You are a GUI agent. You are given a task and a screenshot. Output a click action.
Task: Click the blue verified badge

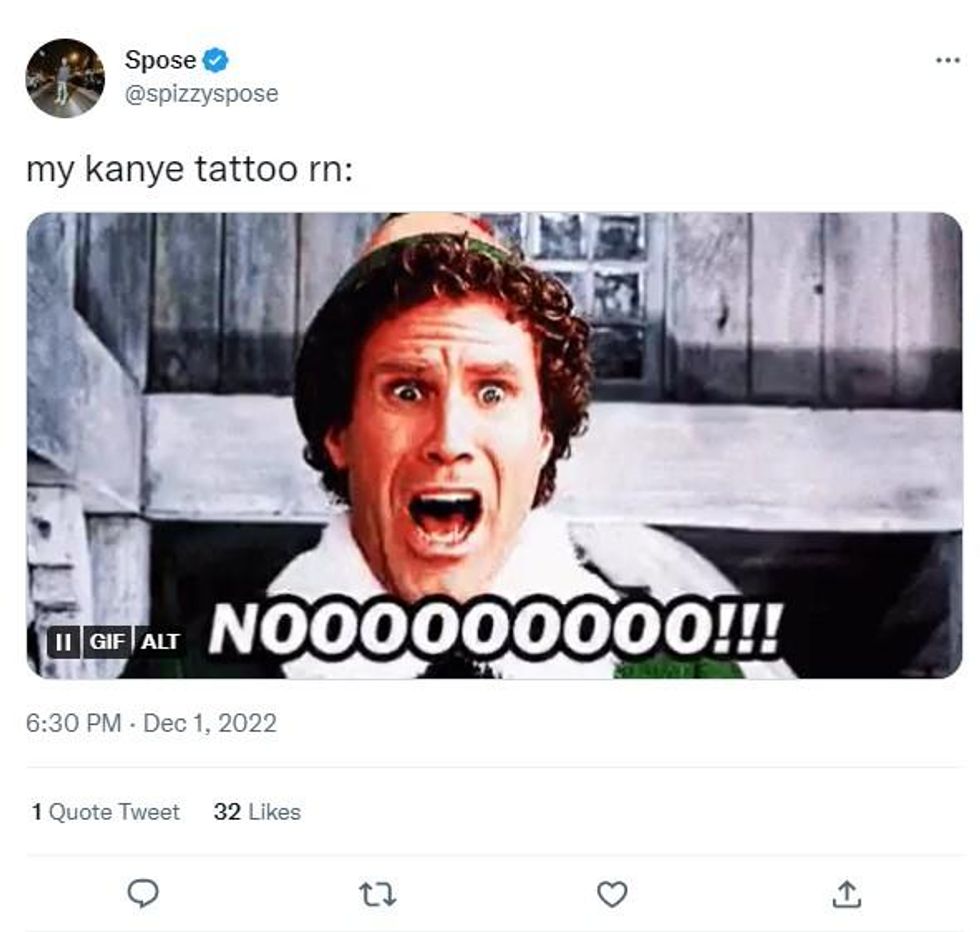tap(216, 60)
